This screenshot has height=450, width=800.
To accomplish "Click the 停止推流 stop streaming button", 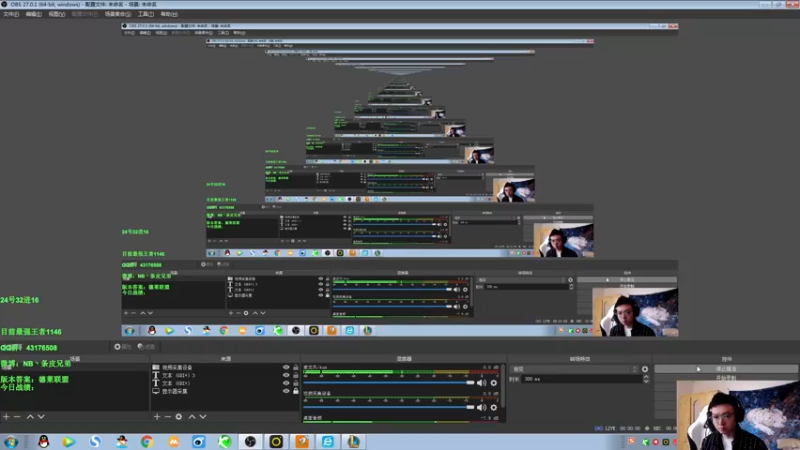I will click(x=726, y=368).
